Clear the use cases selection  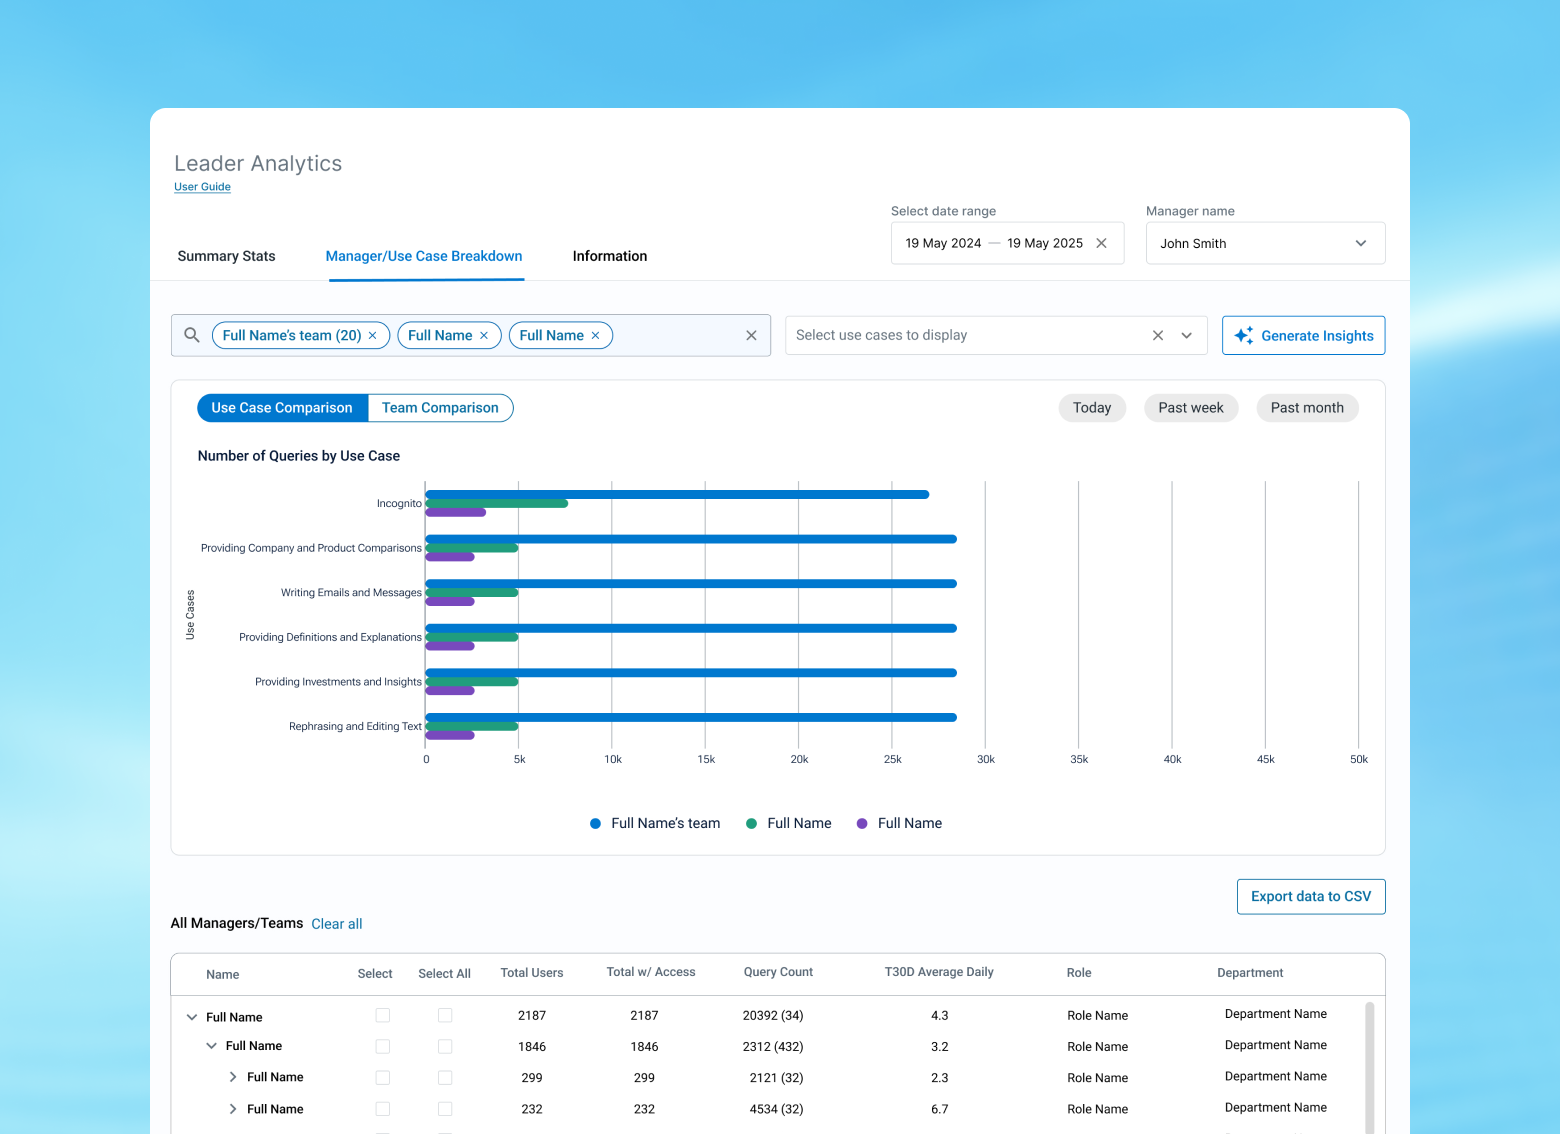click(x=1157, y=336)
